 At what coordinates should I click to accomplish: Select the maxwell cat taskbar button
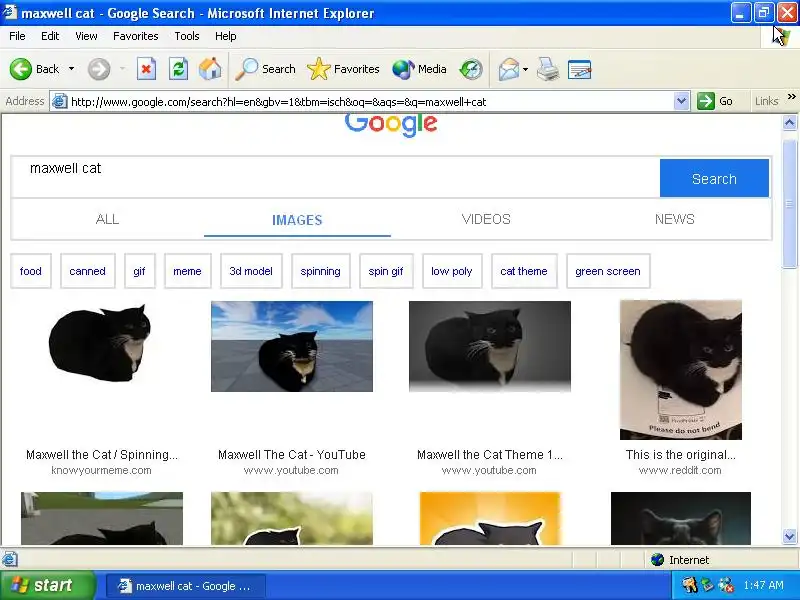coord(186,586)
